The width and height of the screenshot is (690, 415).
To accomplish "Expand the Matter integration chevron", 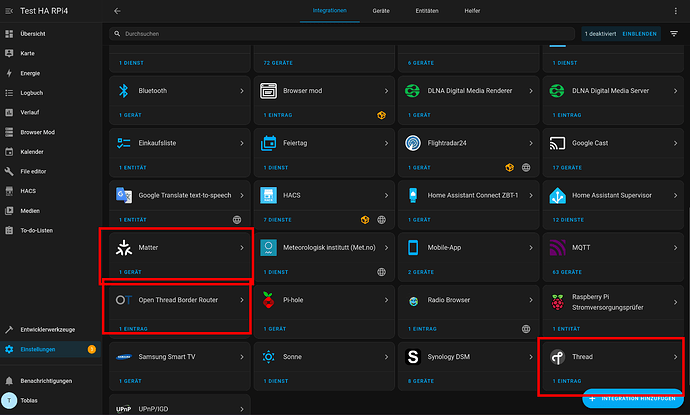I will pos(242,246).
